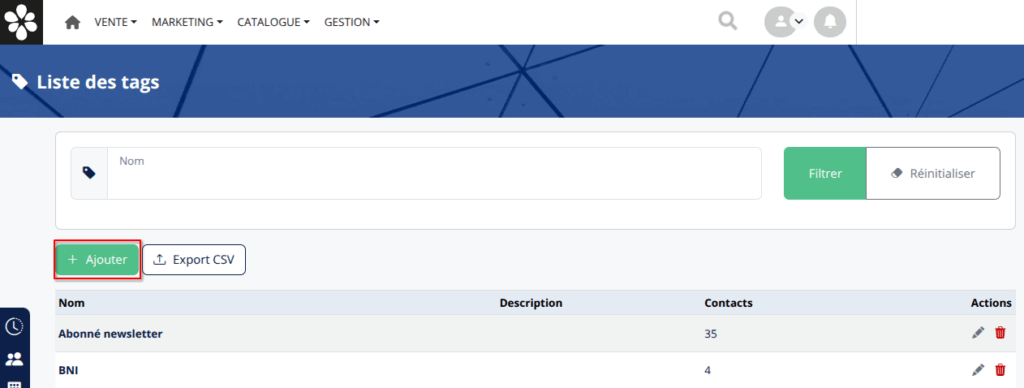Add a new tag with Ajouter
This screenshot has height=388, width=1024.
tap(97, 259)
